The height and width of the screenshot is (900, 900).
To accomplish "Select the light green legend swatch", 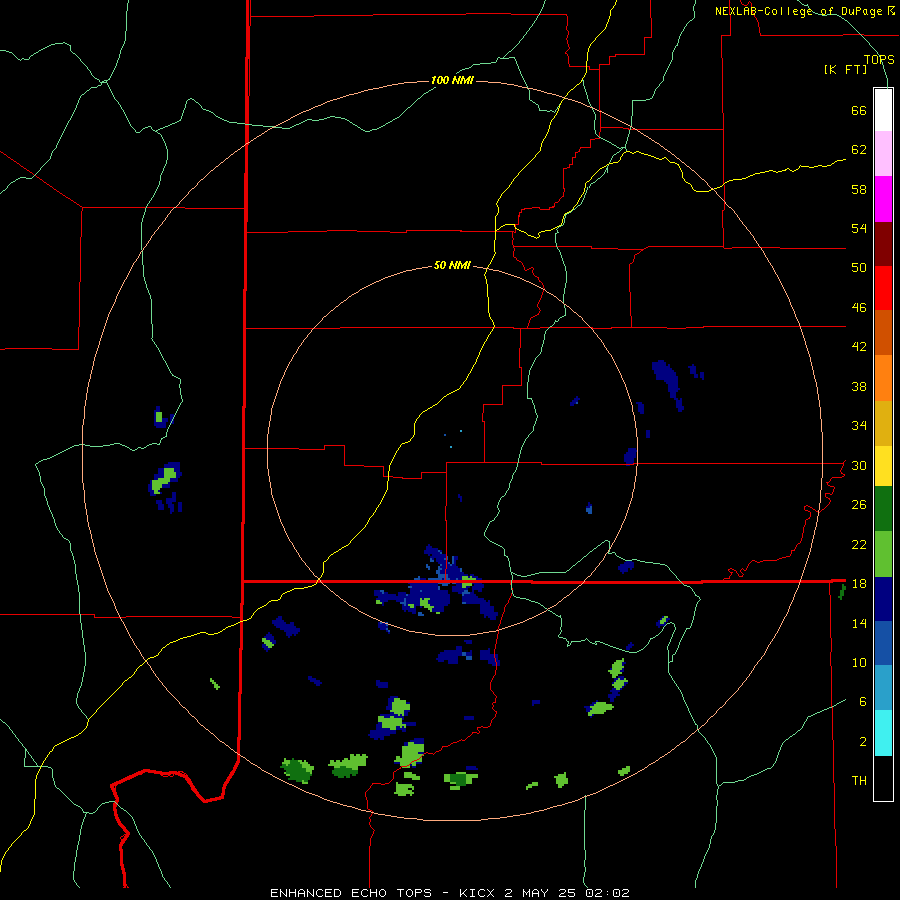I will coord(883,554).
